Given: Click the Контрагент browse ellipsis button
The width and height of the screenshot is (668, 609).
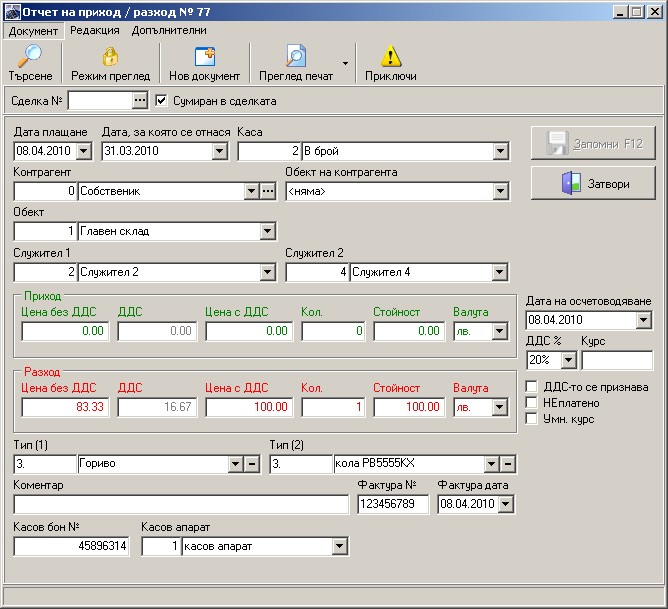Looking at the screenshot, I should coord(268,191).
